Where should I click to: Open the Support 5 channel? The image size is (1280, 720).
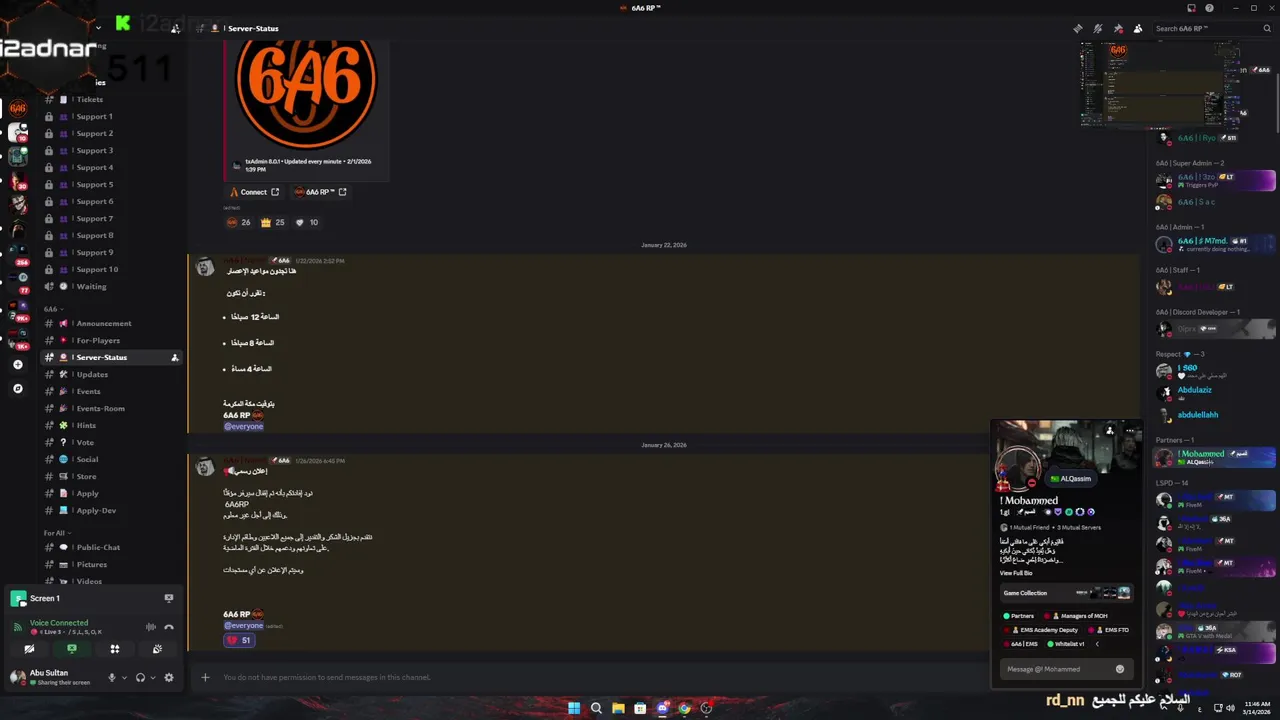pyautogui.click(x=111, y=184)
